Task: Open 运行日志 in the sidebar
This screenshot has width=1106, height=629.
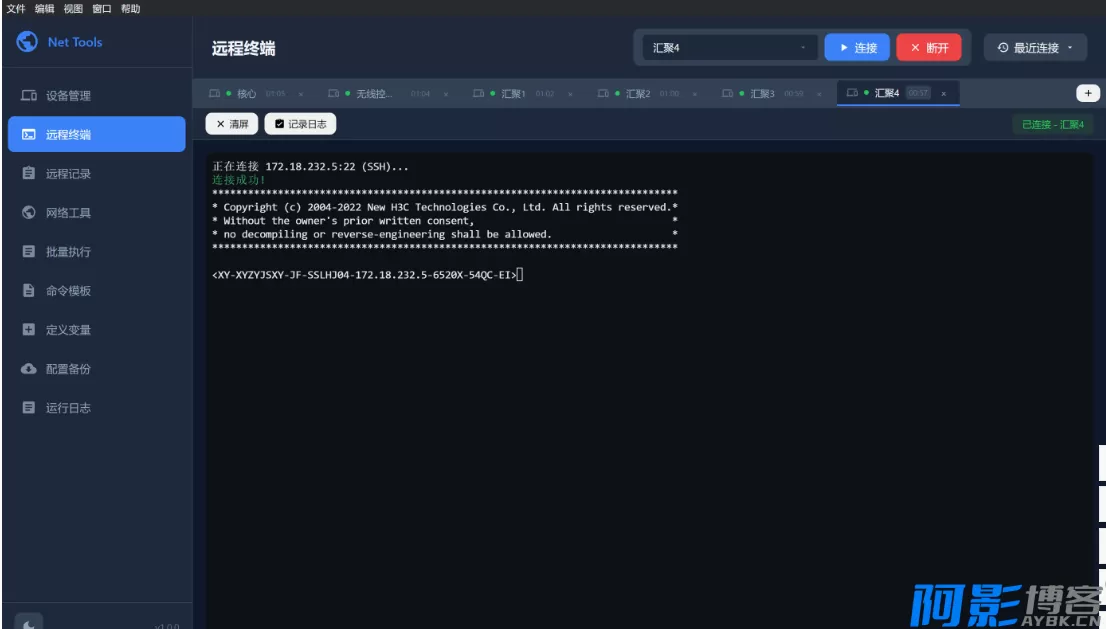Action: click(x=68, y=408)
